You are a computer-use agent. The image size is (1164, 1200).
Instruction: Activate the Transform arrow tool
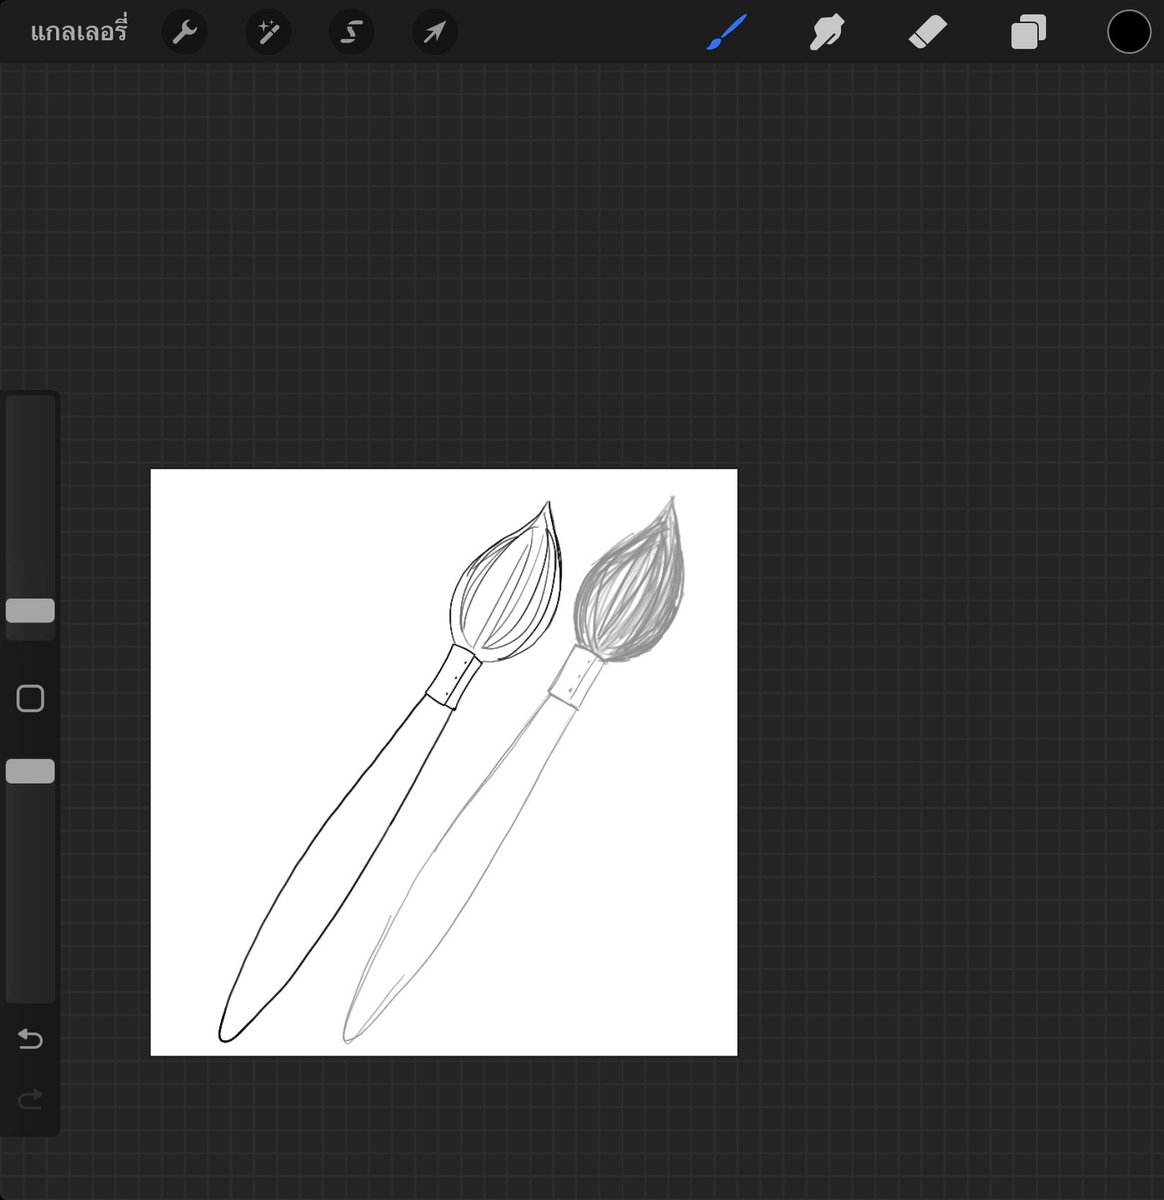pyautogui.click(x=435, y=33)
